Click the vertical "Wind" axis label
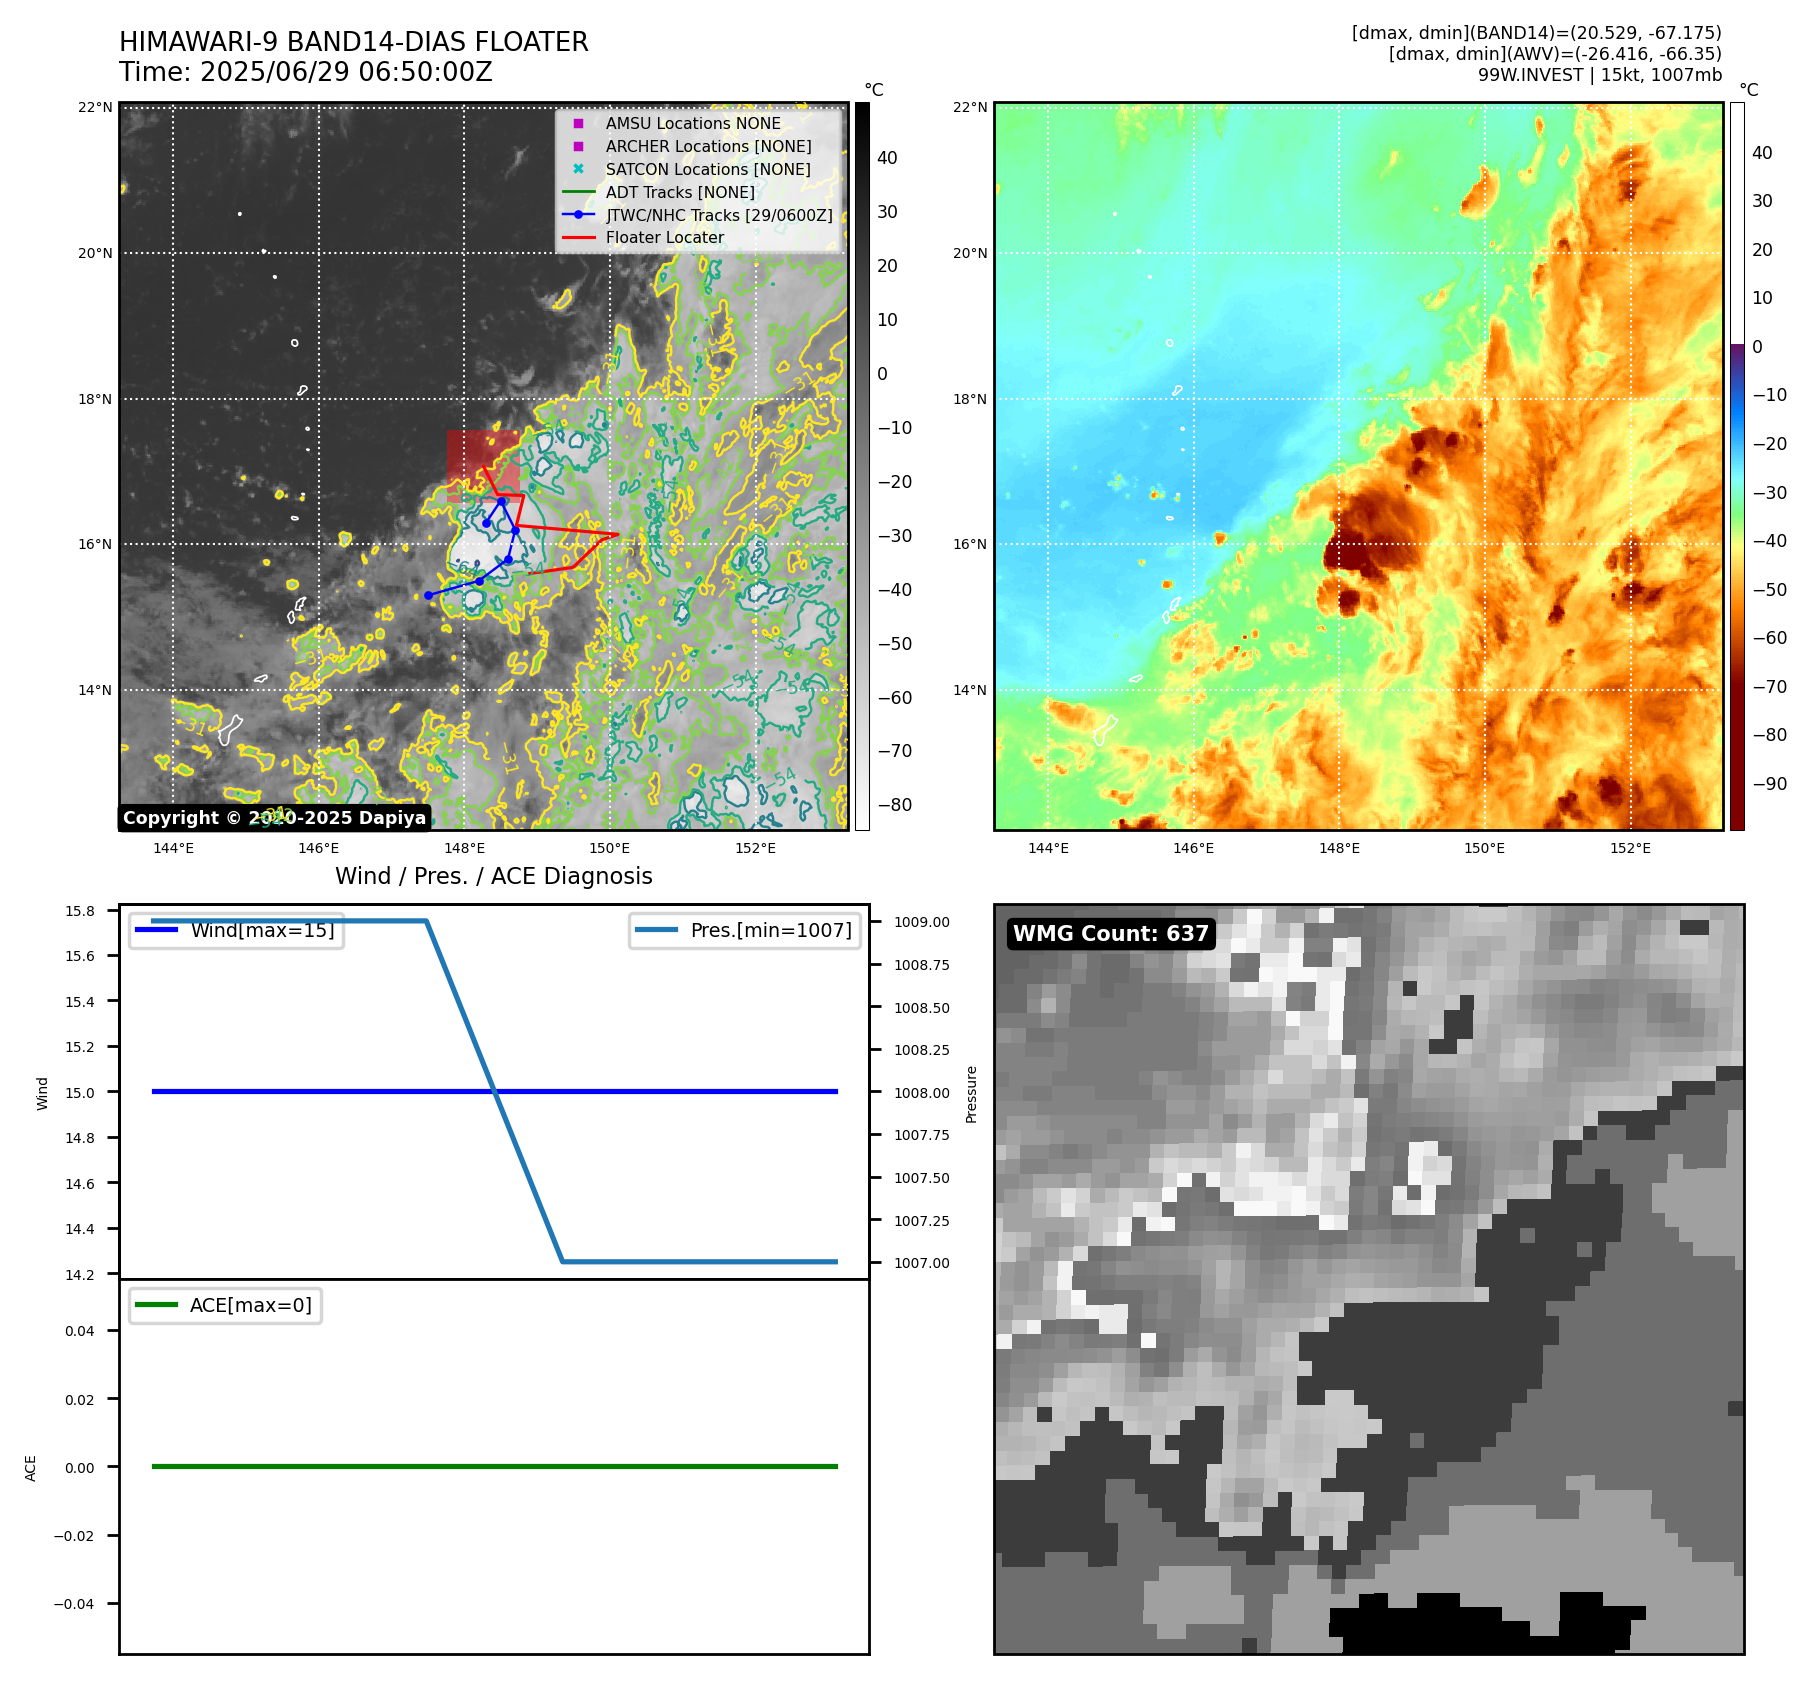This screenshot has width=1813, height=1691. click(x=42, y=1093)
